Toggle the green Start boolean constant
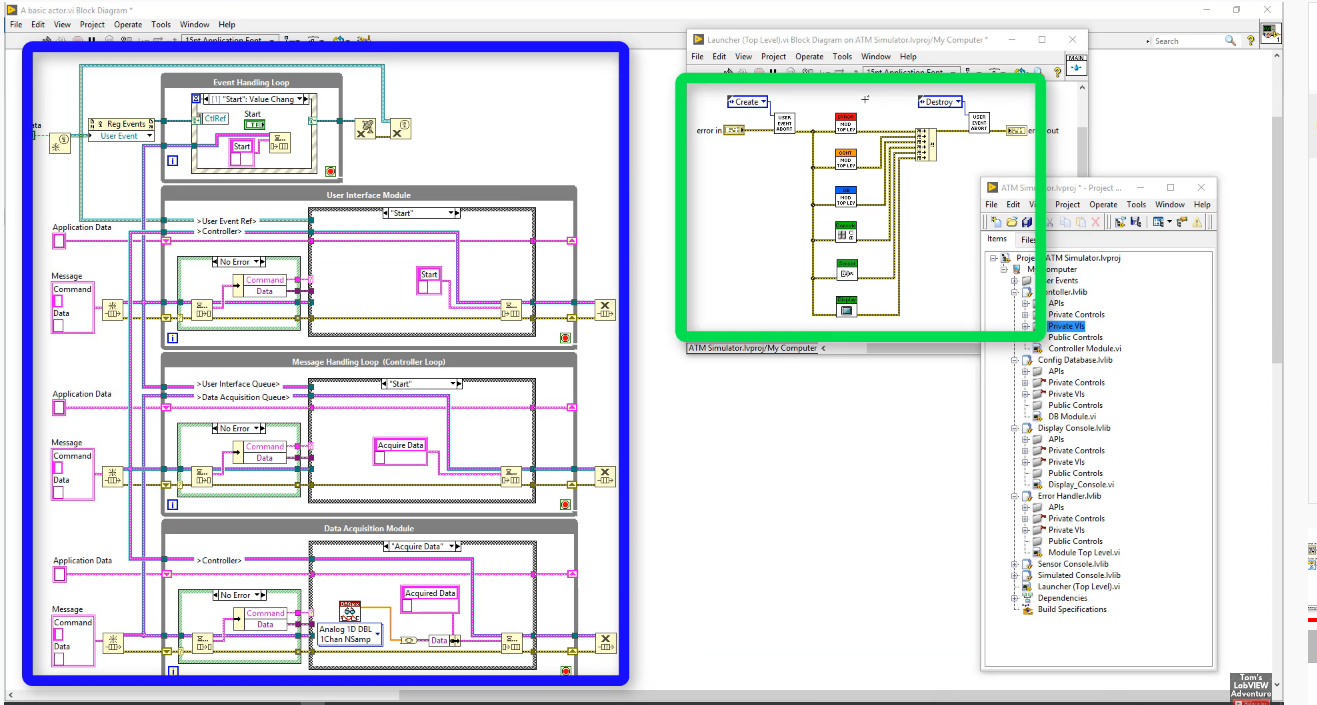 [x=254, y=124]
